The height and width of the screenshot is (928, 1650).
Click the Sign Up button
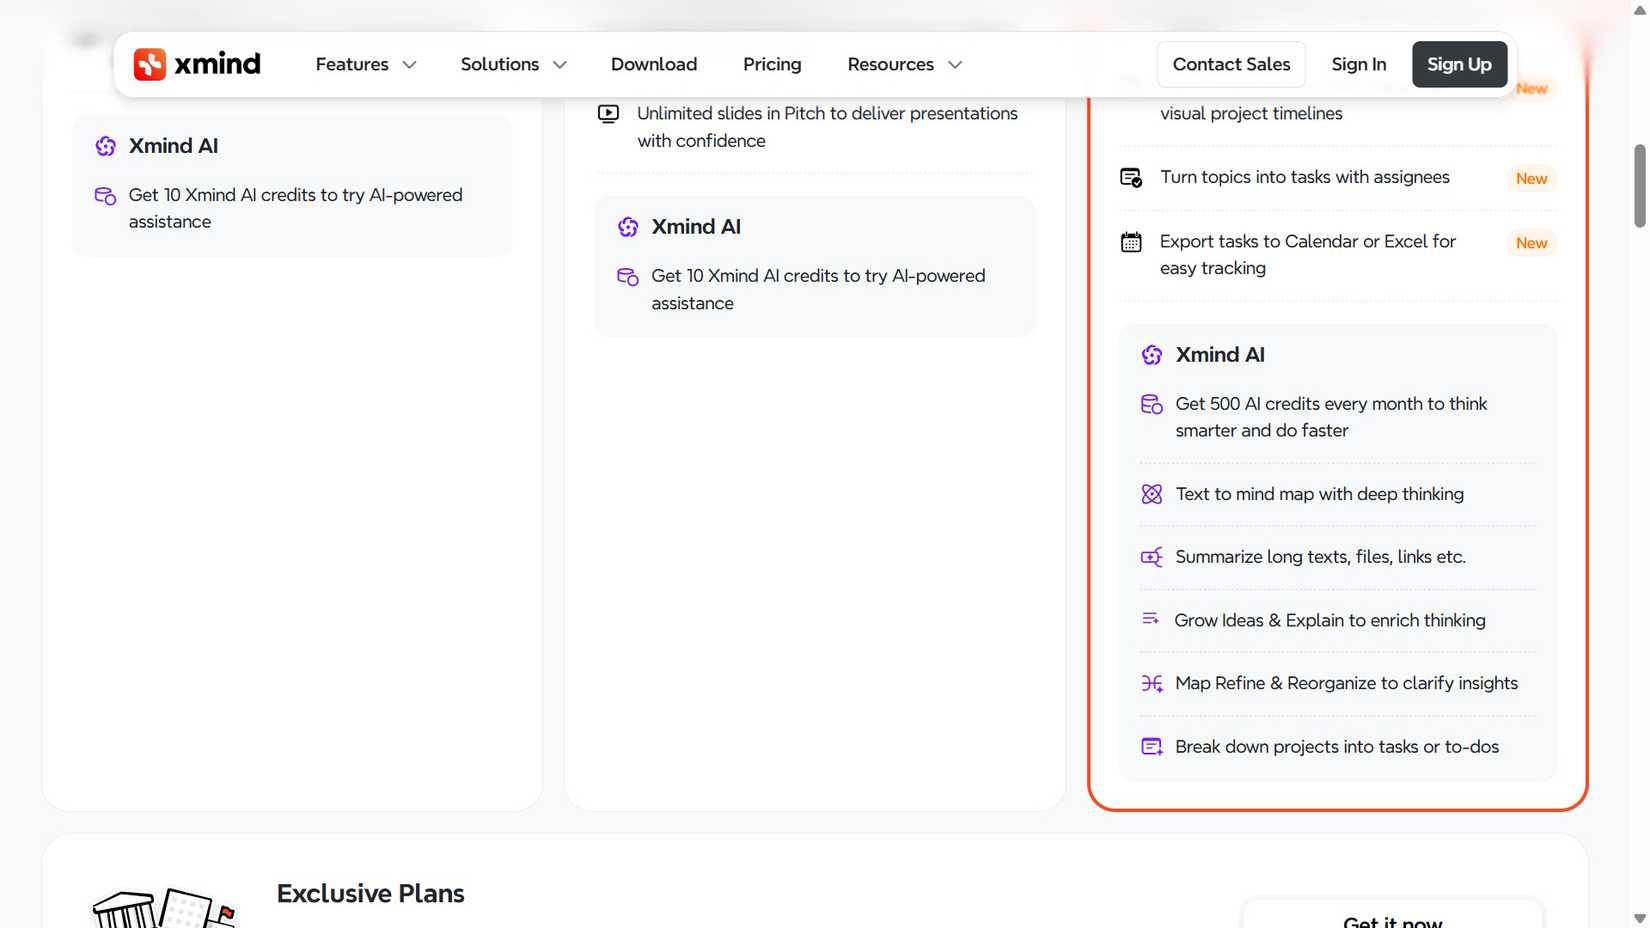(x=1459, y=64)
